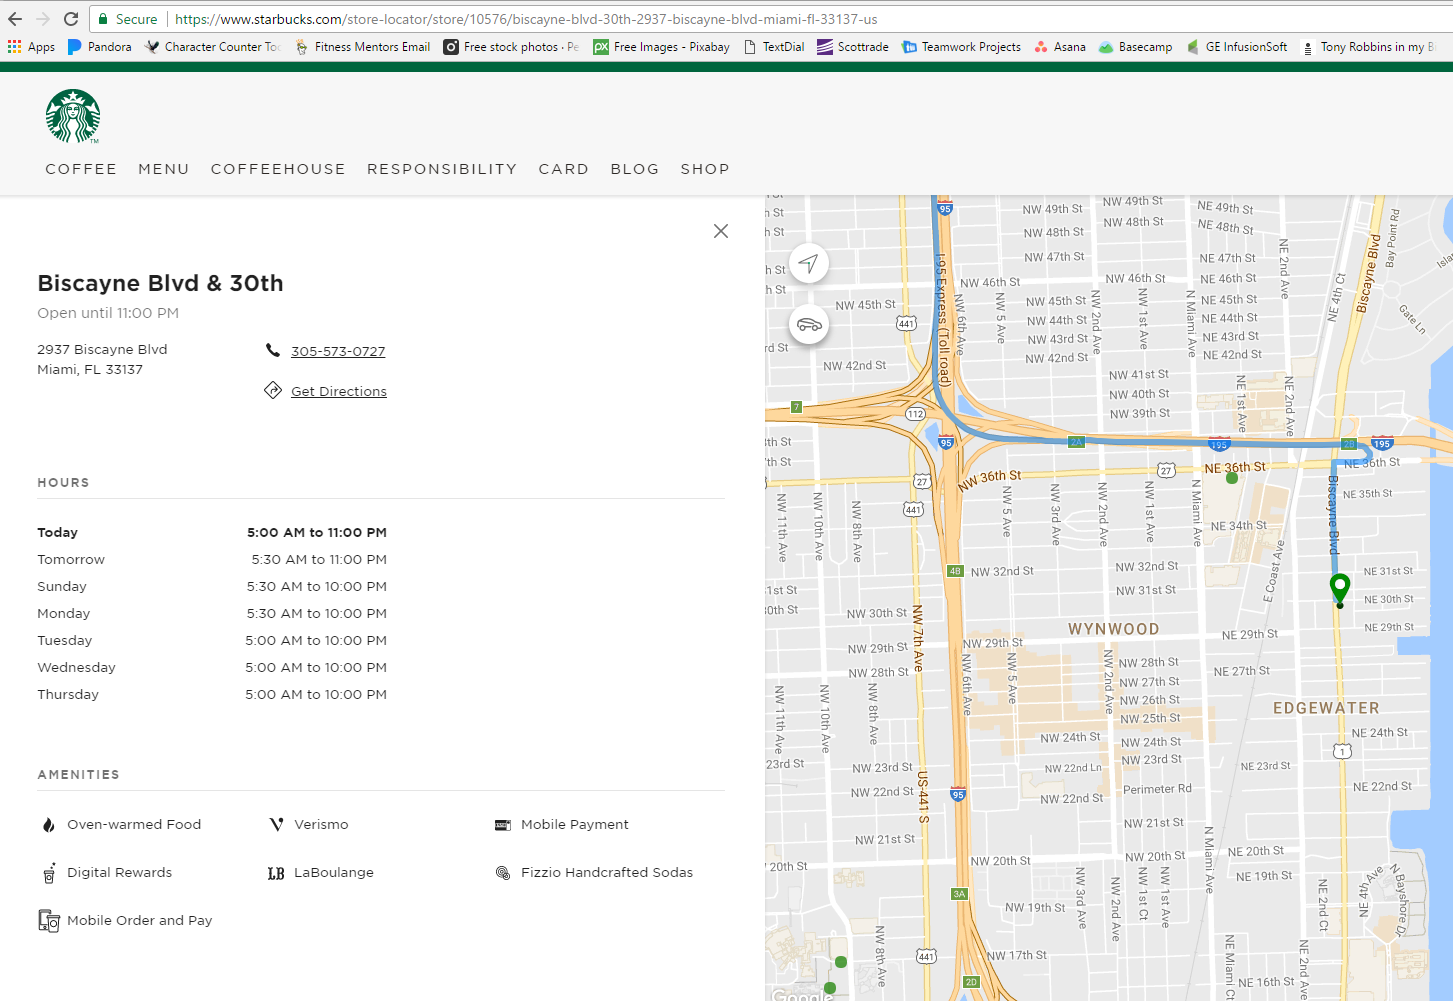This screenshot has width=1453, height=1001.
Task: Click the 2937 Biscayne Blvd address text
Action: 102,349
